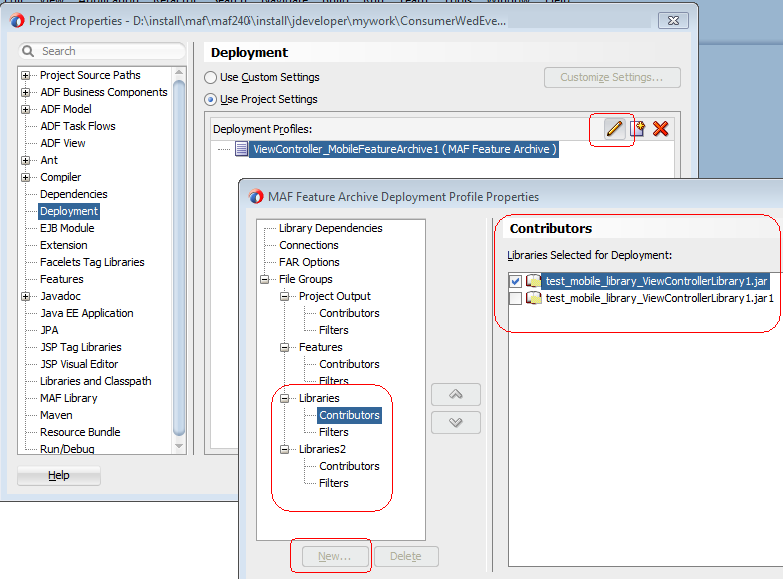Select Maven category
783x579 pixels.
click(x=56, y=415)
